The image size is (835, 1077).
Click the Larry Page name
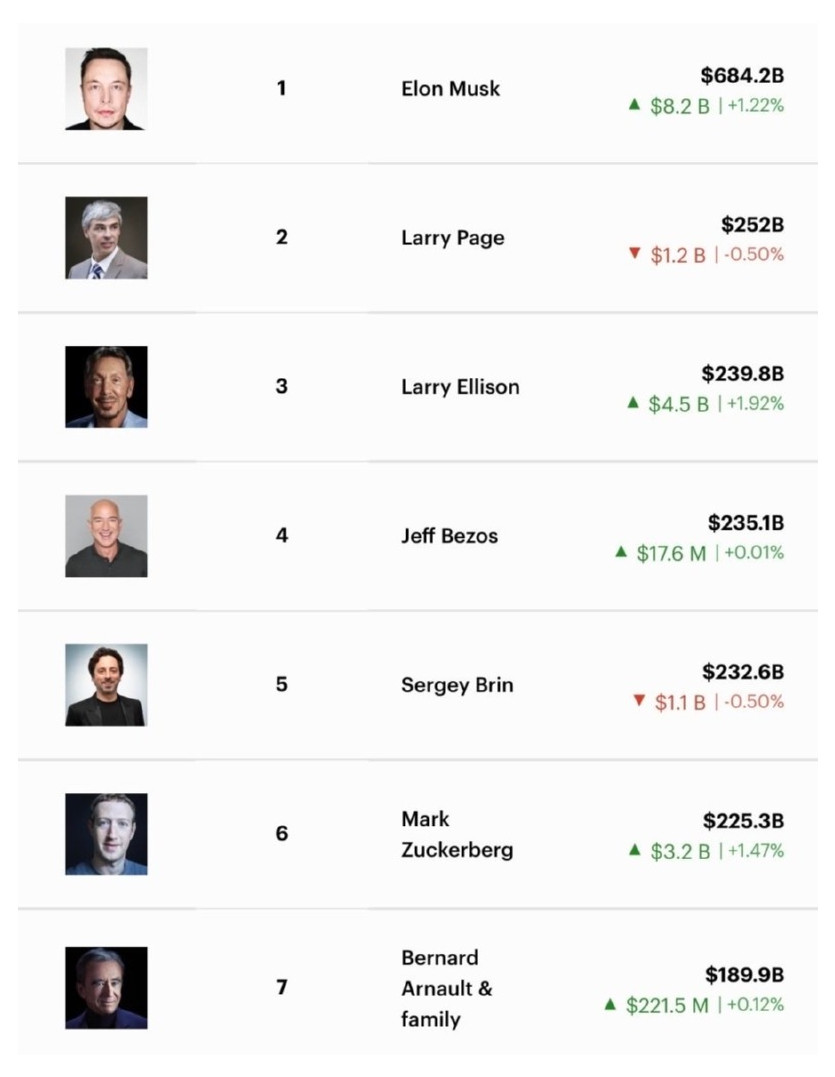point(452,238)
